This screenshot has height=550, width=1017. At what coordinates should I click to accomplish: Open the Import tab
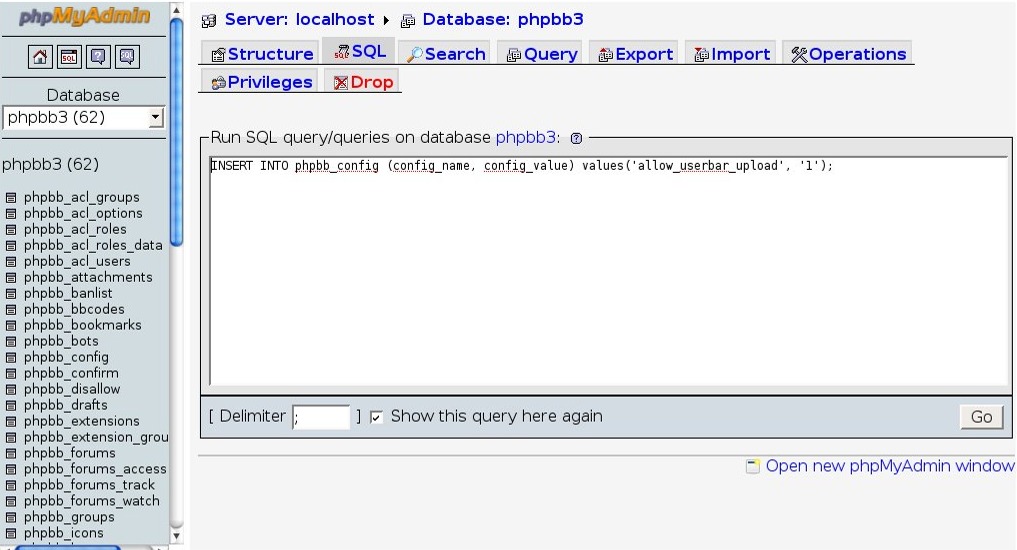[732, 54]
